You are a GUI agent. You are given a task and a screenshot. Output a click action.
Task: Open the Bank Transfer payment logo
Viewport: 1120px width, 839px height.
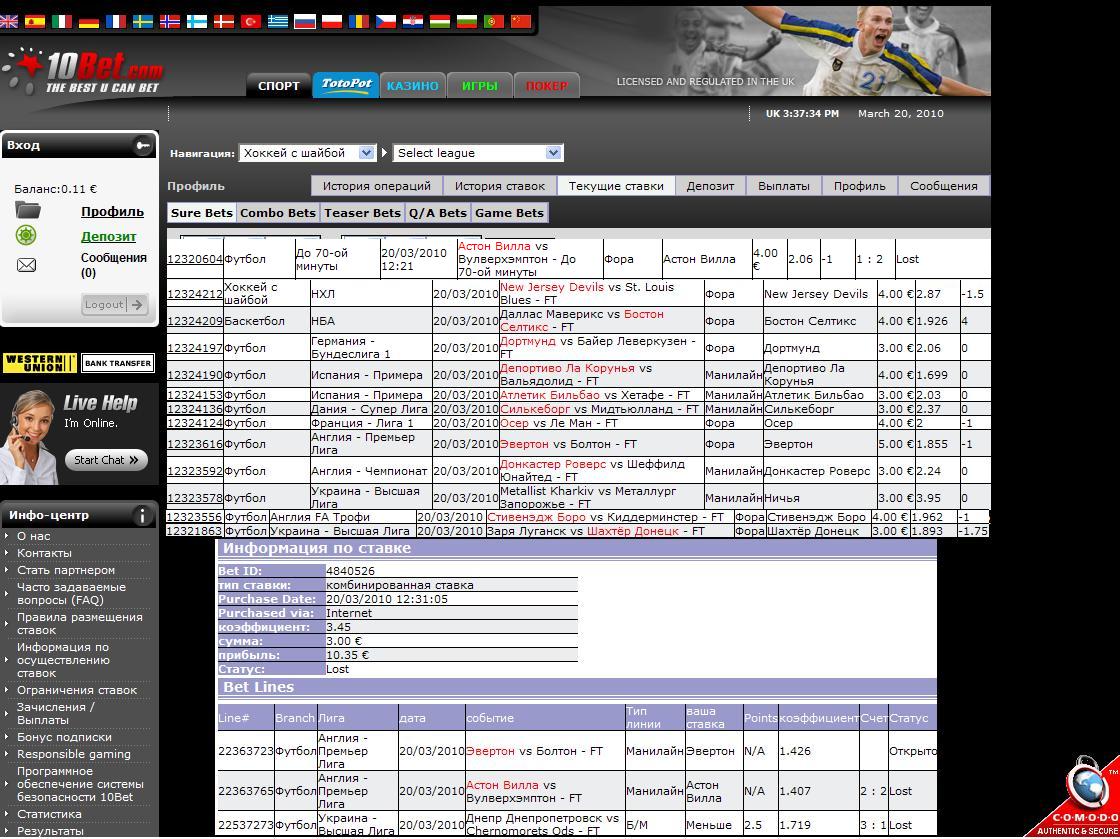[118, 363]
